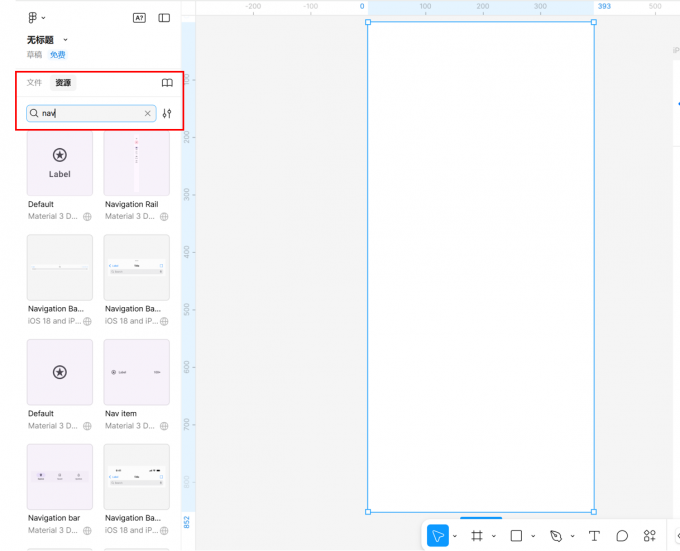
Task: Select the Navigation Rail component thumbnail
Action: 137,163
